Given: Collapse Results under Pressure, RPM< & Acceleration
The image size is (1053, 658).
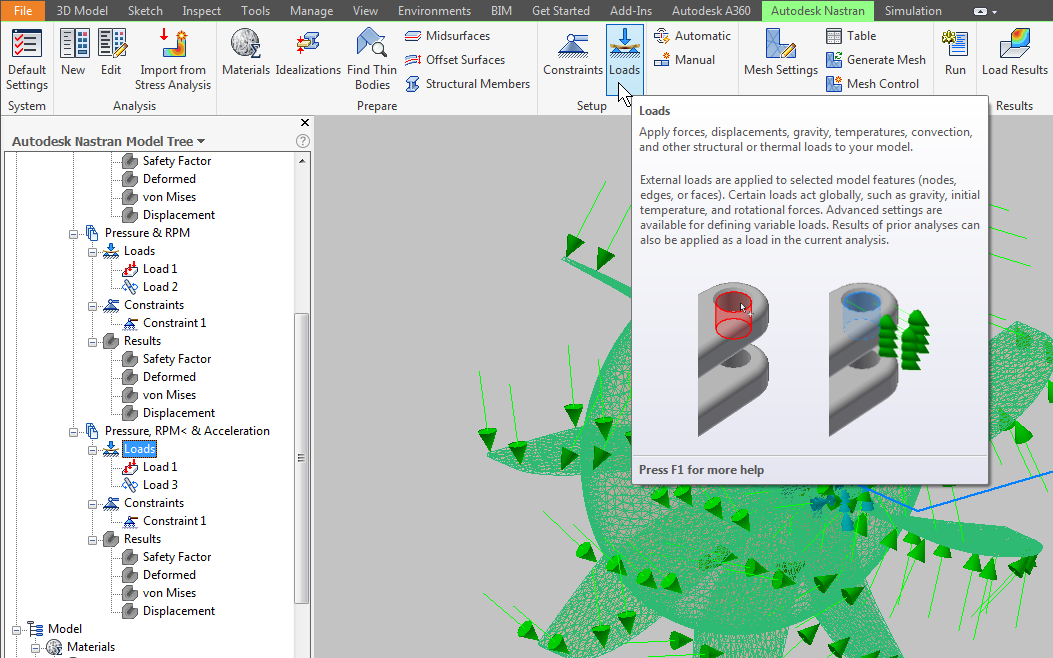Looking at the screenshot, I should click(93, 540).
